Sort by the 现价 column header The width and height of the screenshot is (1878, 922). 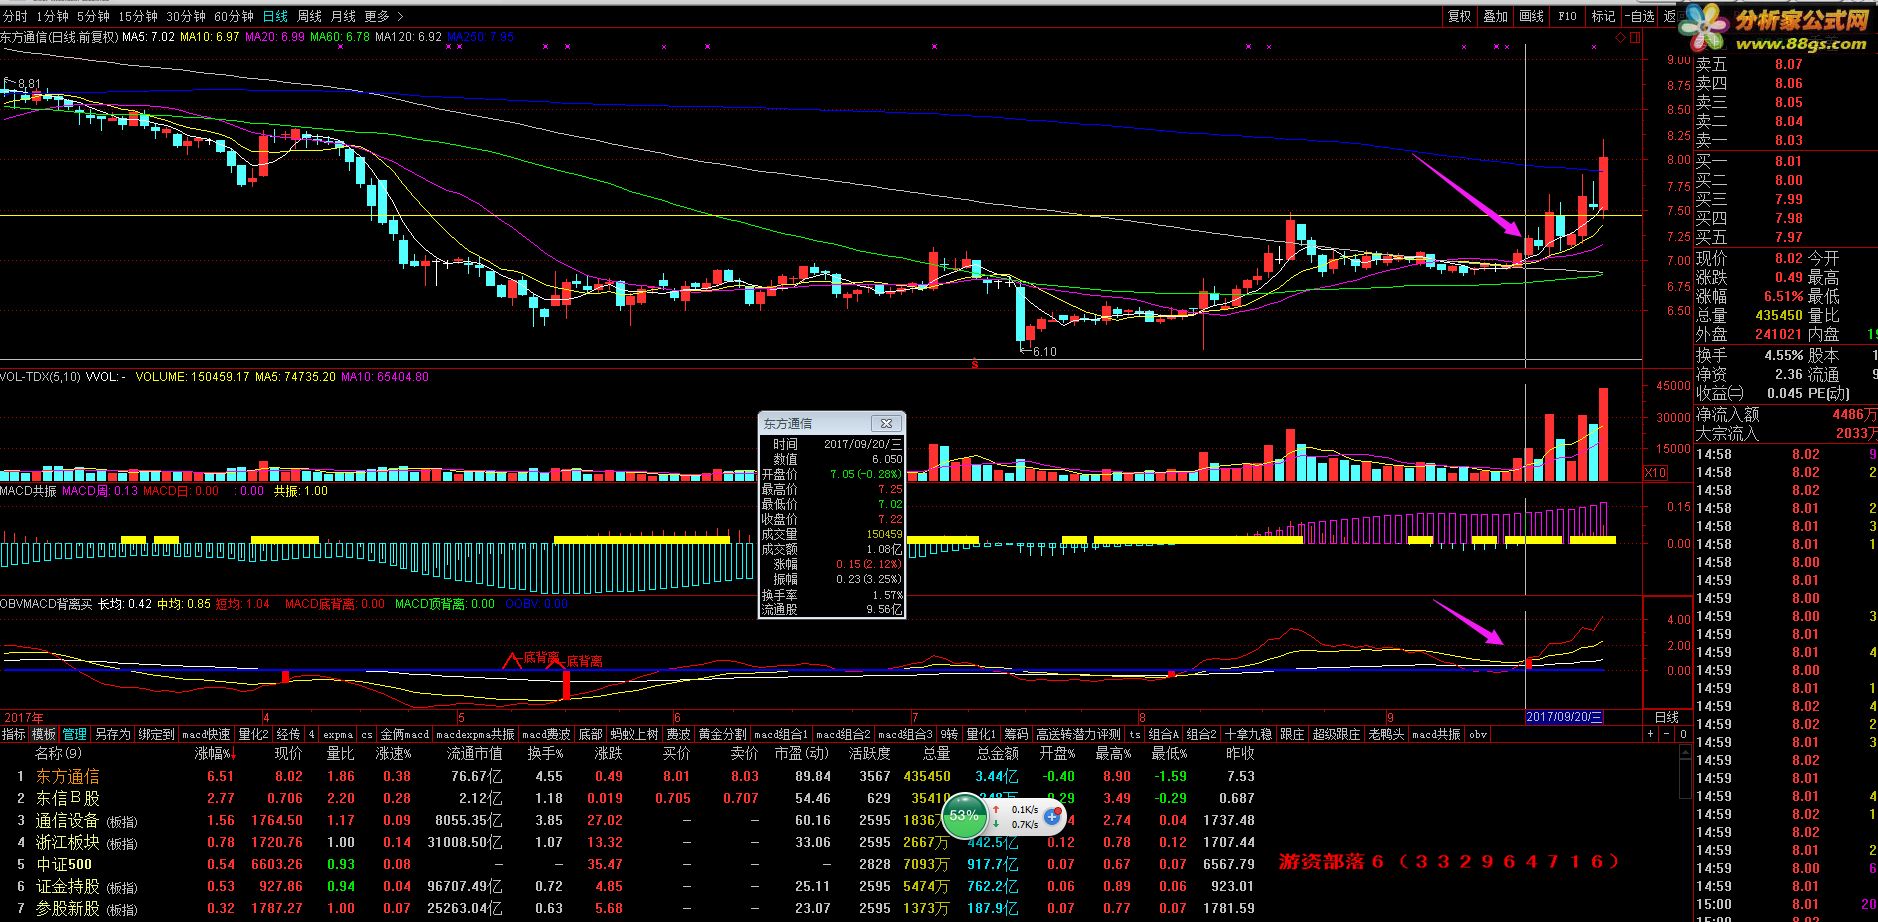pyautogui.click(x=288, y=754)
